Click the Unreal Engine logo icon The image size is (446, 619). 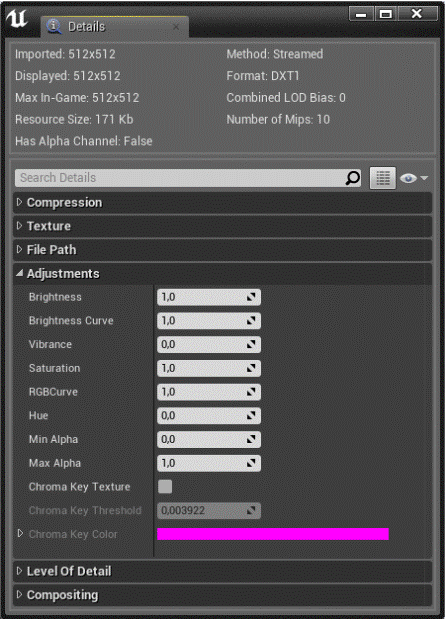tap(17, 18)
